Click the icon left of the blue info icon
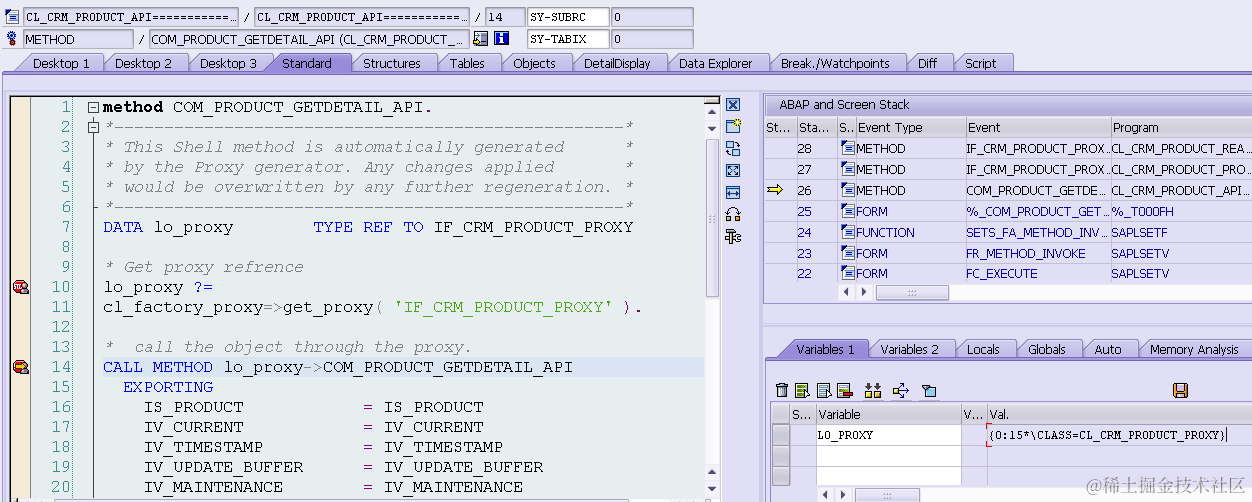Screen dimensions: 1252x502 (x=480, y=39)
